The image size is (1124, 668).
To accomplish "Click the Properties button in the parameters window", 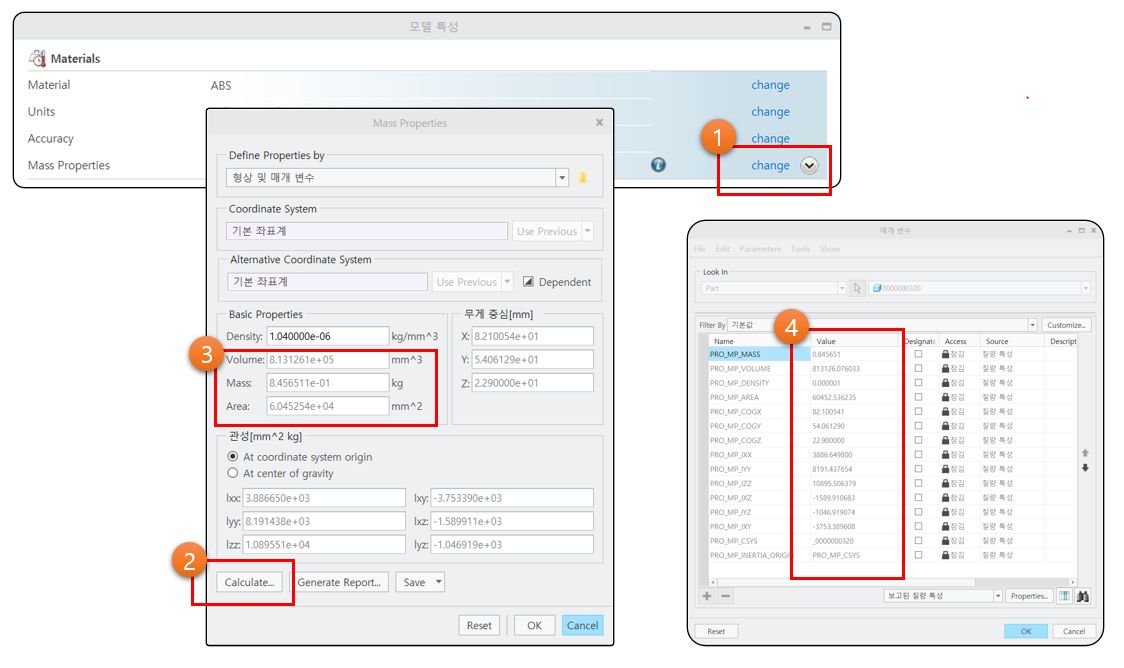I will [1029, 596].
